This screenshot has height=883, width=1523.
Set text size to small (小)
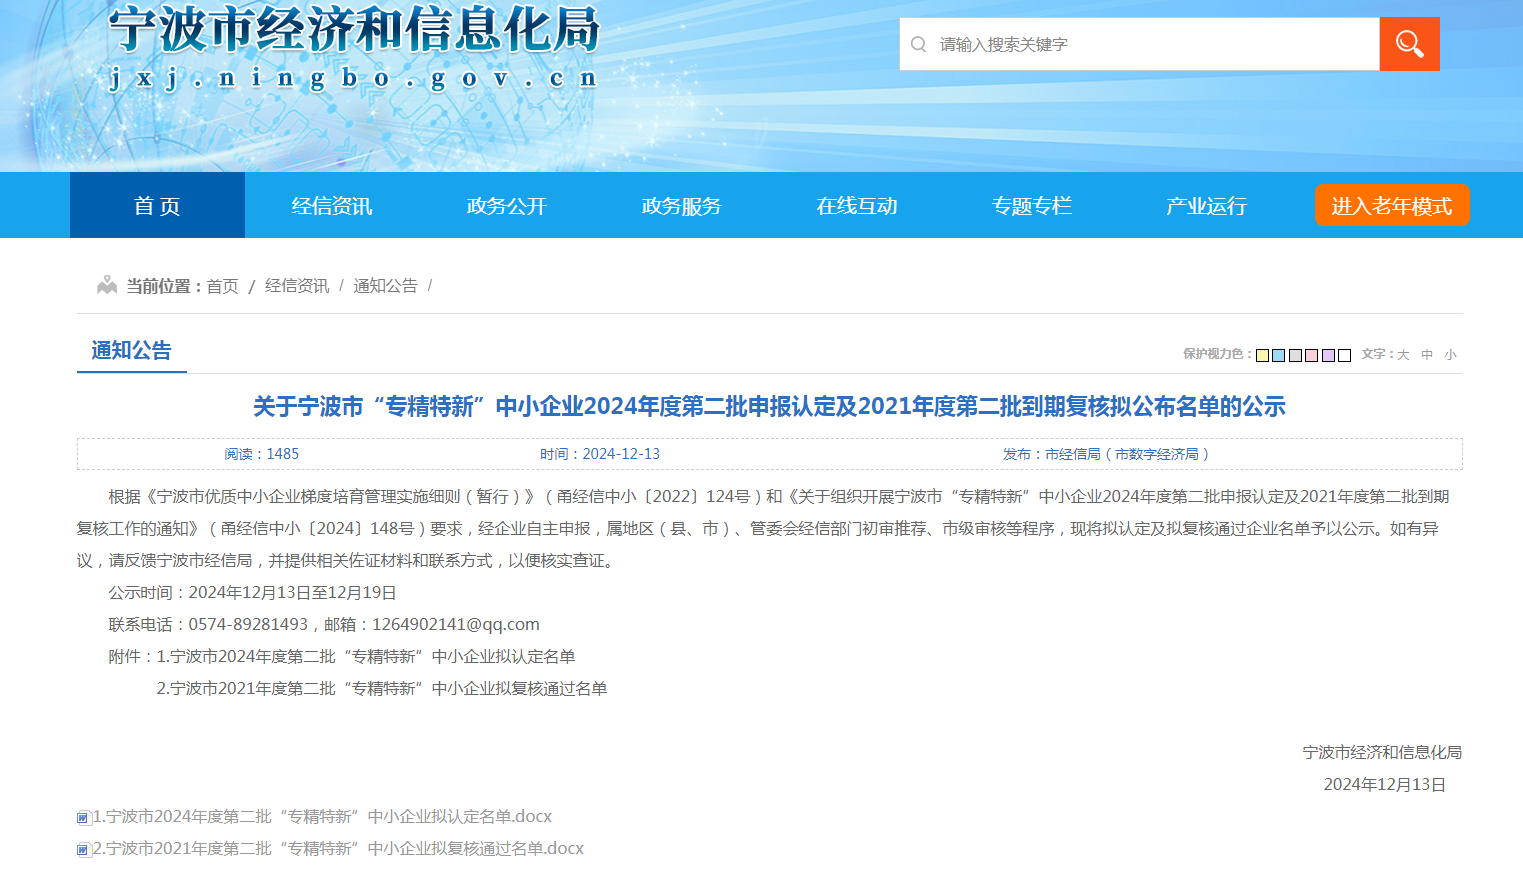[x=1450, y=355]
